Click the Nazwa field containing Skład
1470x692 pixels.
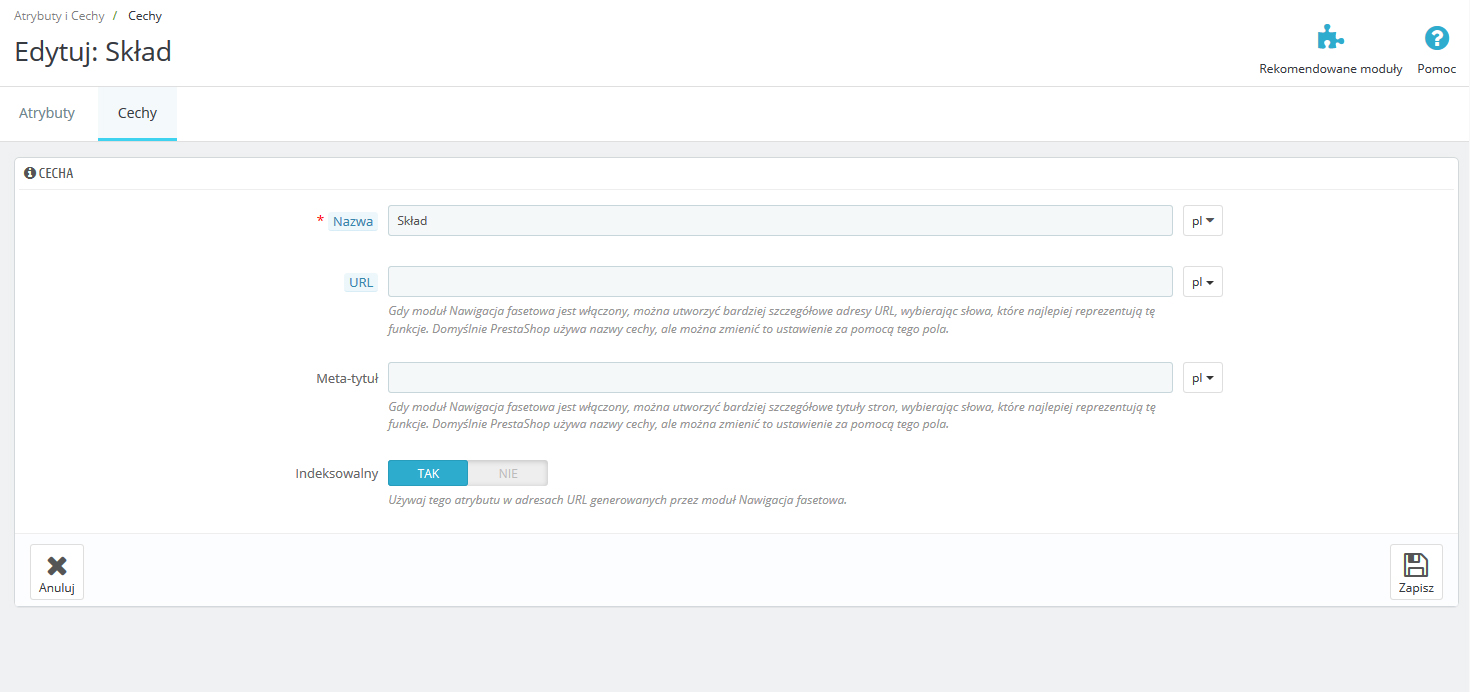[x=779, y=221]
